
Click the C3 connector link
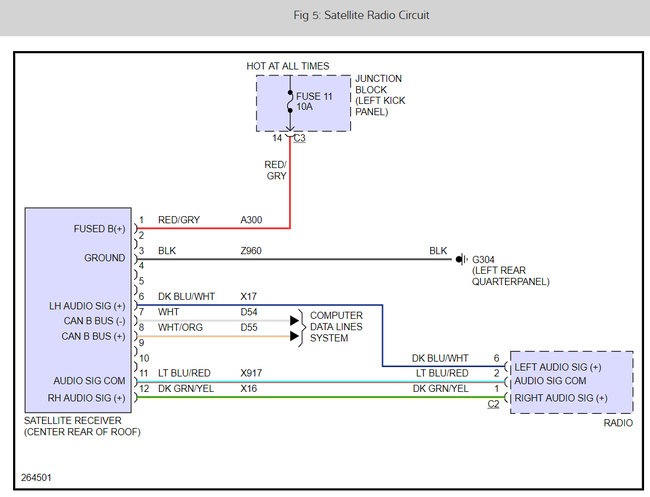[x=299, y=138]
